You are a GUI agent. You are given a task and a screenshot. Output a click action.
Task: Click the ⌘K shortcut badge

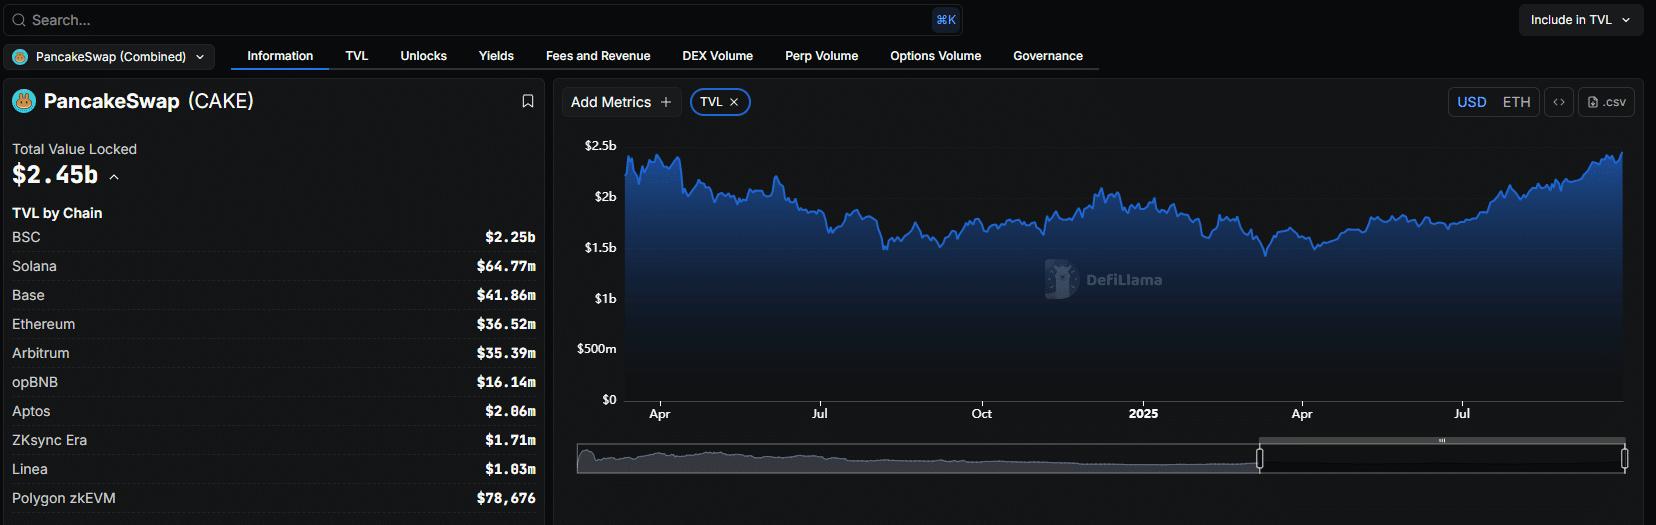coord(945,20)
